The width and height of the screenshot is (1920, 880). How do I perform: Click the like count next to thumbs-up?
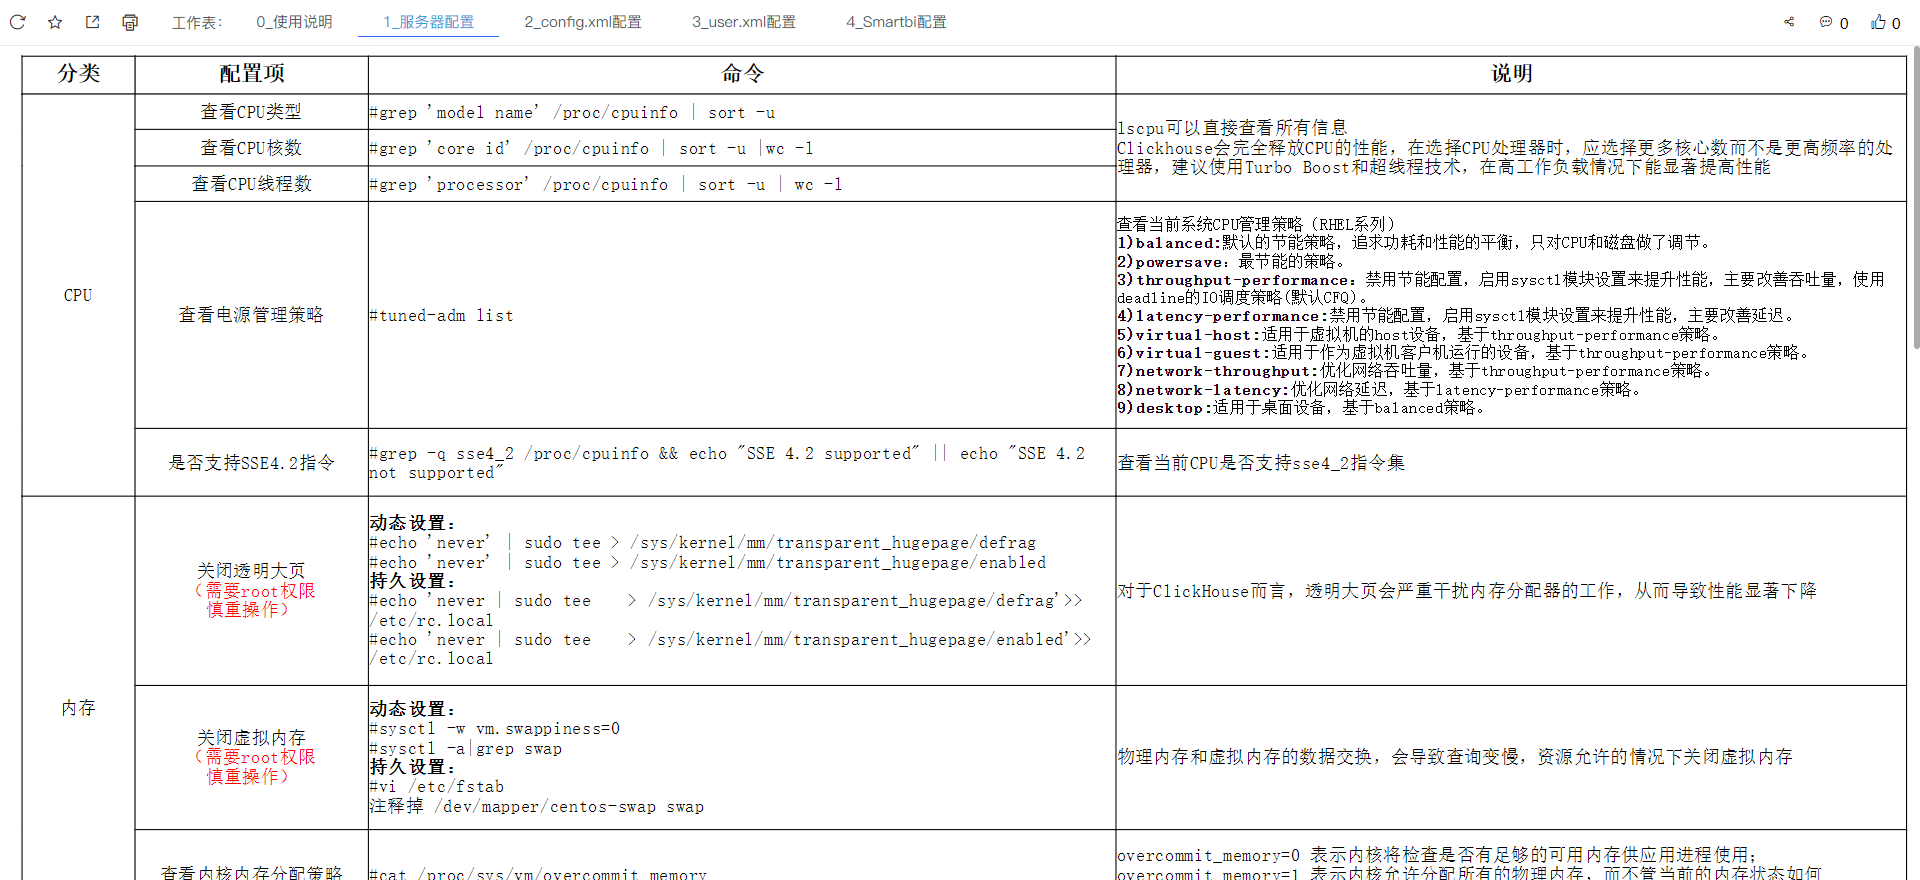click(x=1896, y=23)
